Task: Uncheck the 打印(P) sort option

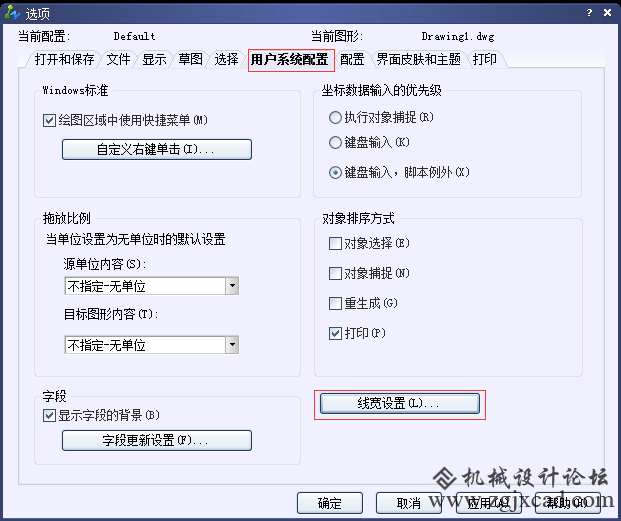Action: click(335, 333)
